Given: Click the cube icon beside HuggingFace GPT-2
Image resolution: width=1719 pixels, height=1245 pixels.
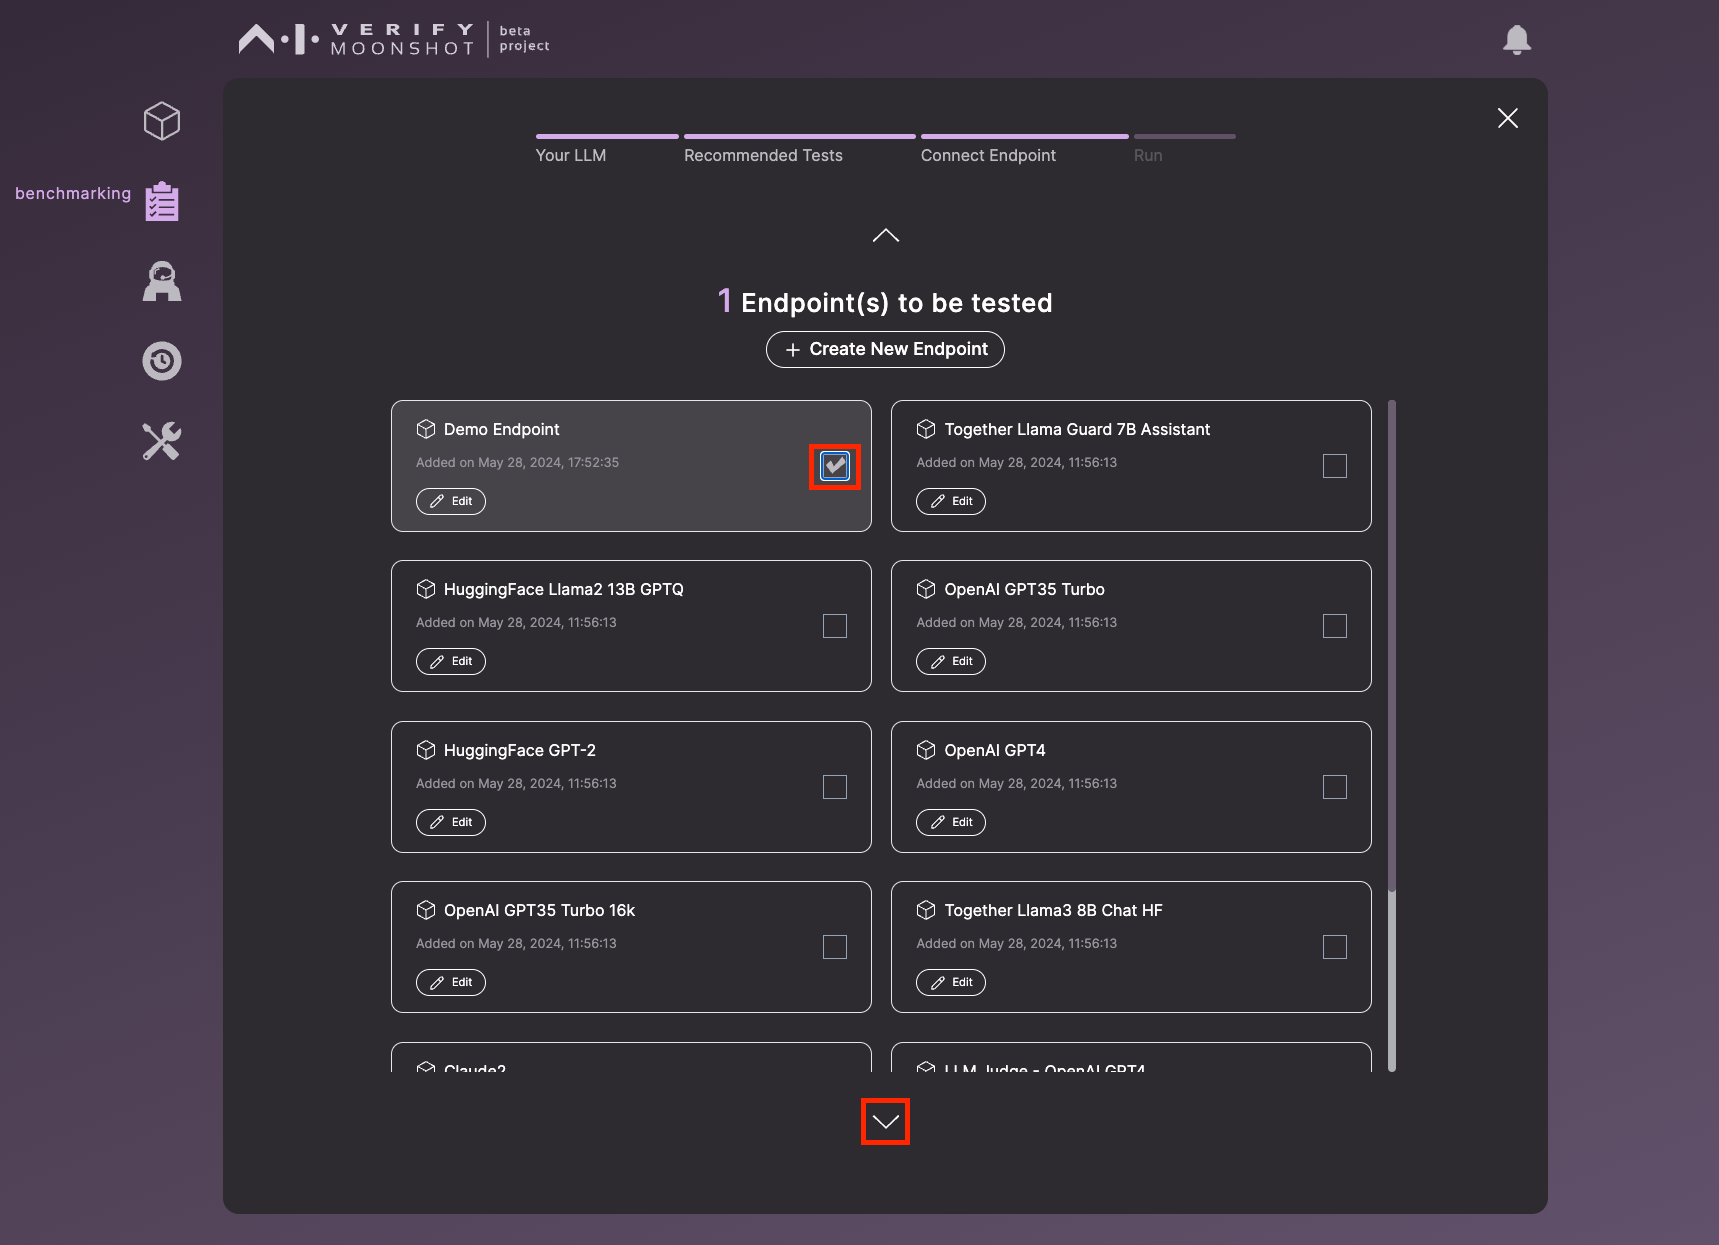Looking at the screenshot, I should (x=426, y=750).
